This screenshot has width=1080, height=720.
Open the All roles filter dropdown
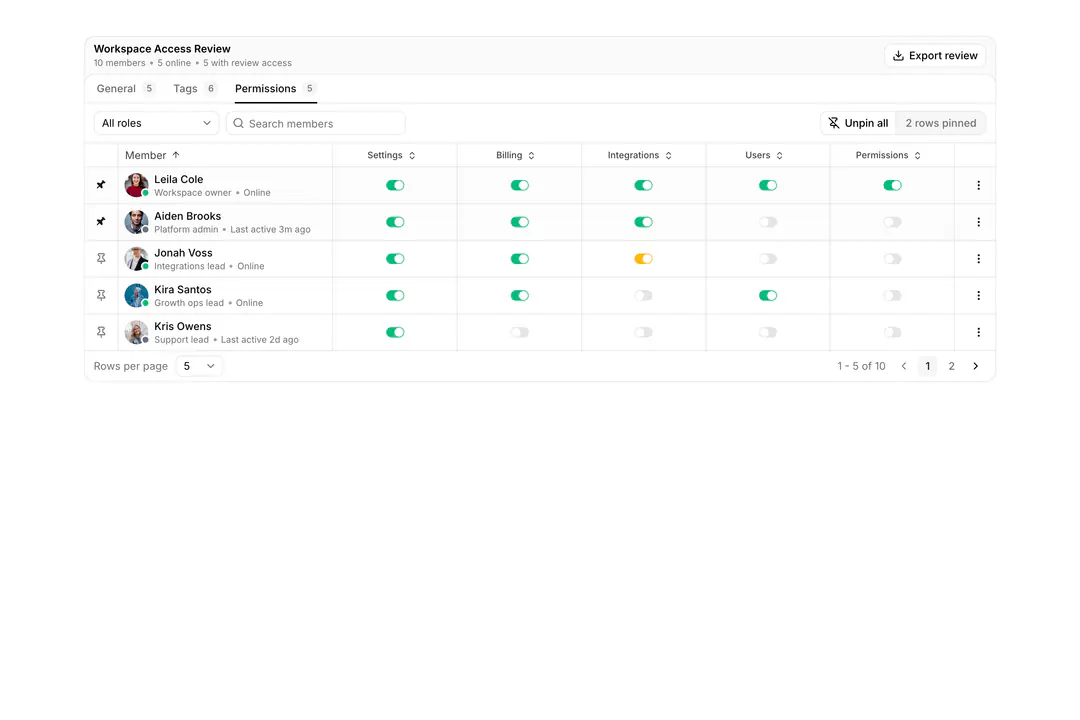pos(156,123)
